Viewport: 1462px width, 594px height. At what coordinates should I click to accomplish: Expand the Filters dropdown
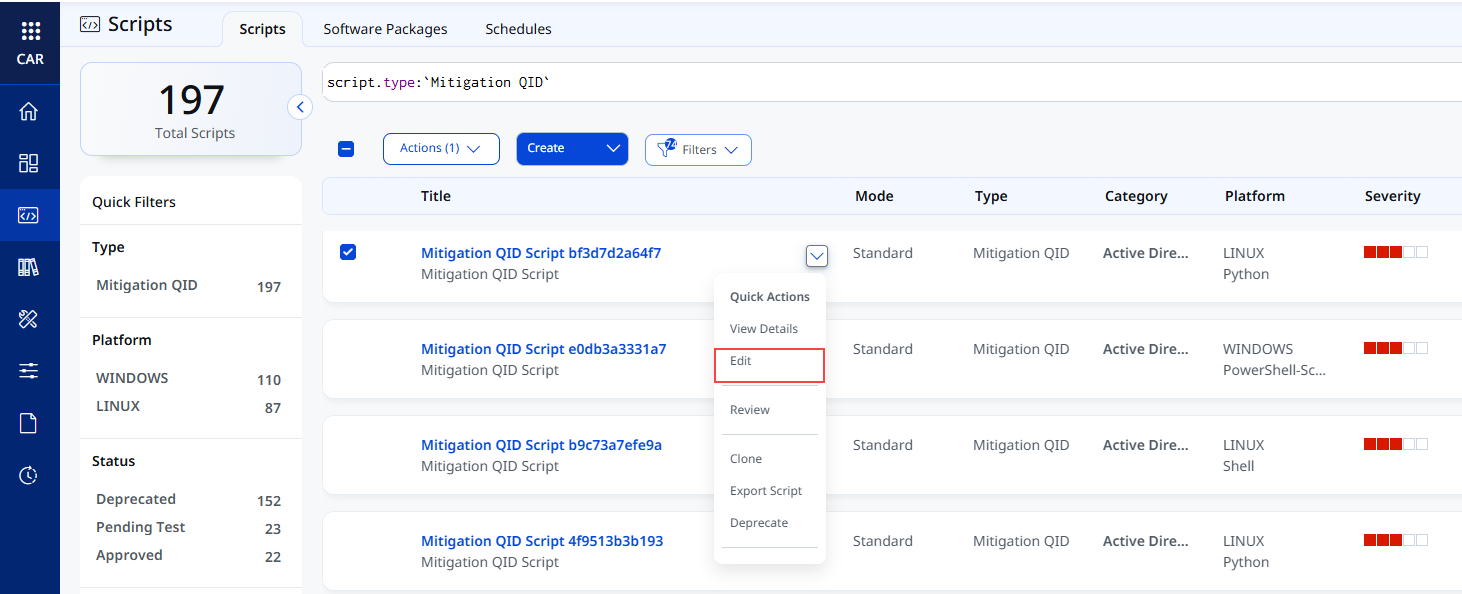coord(698,150)
